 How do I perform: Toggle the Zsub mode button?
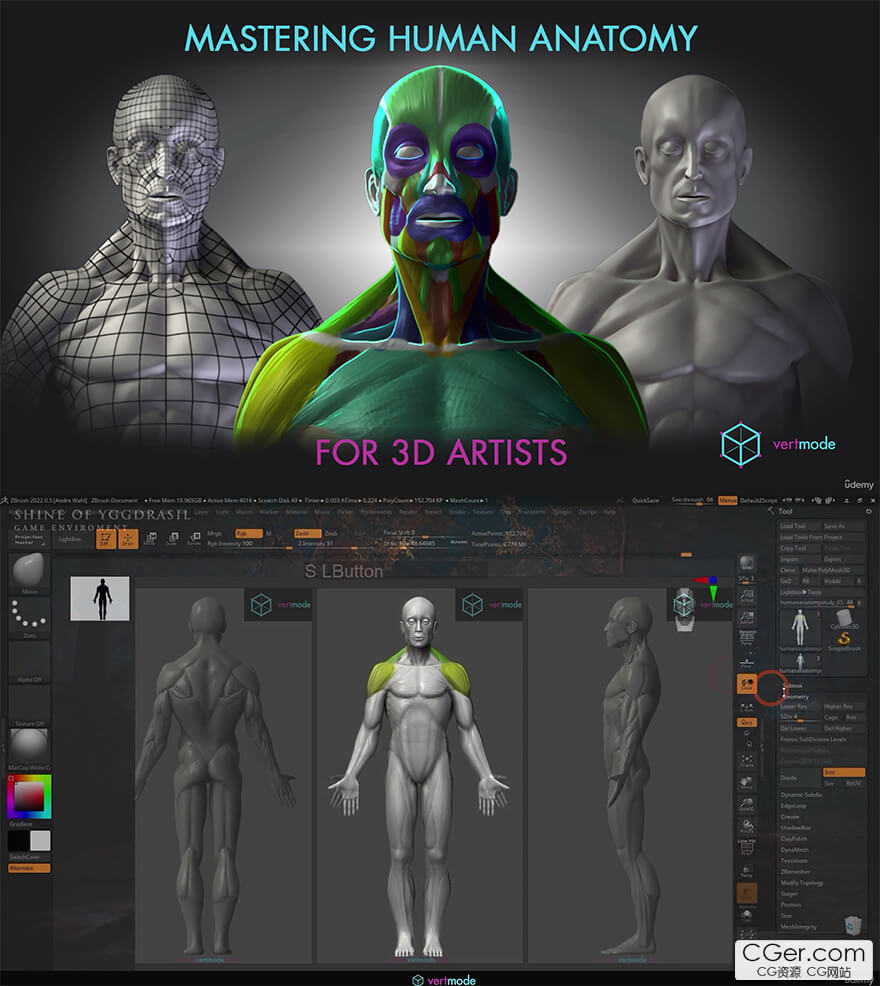pos(331,533)
